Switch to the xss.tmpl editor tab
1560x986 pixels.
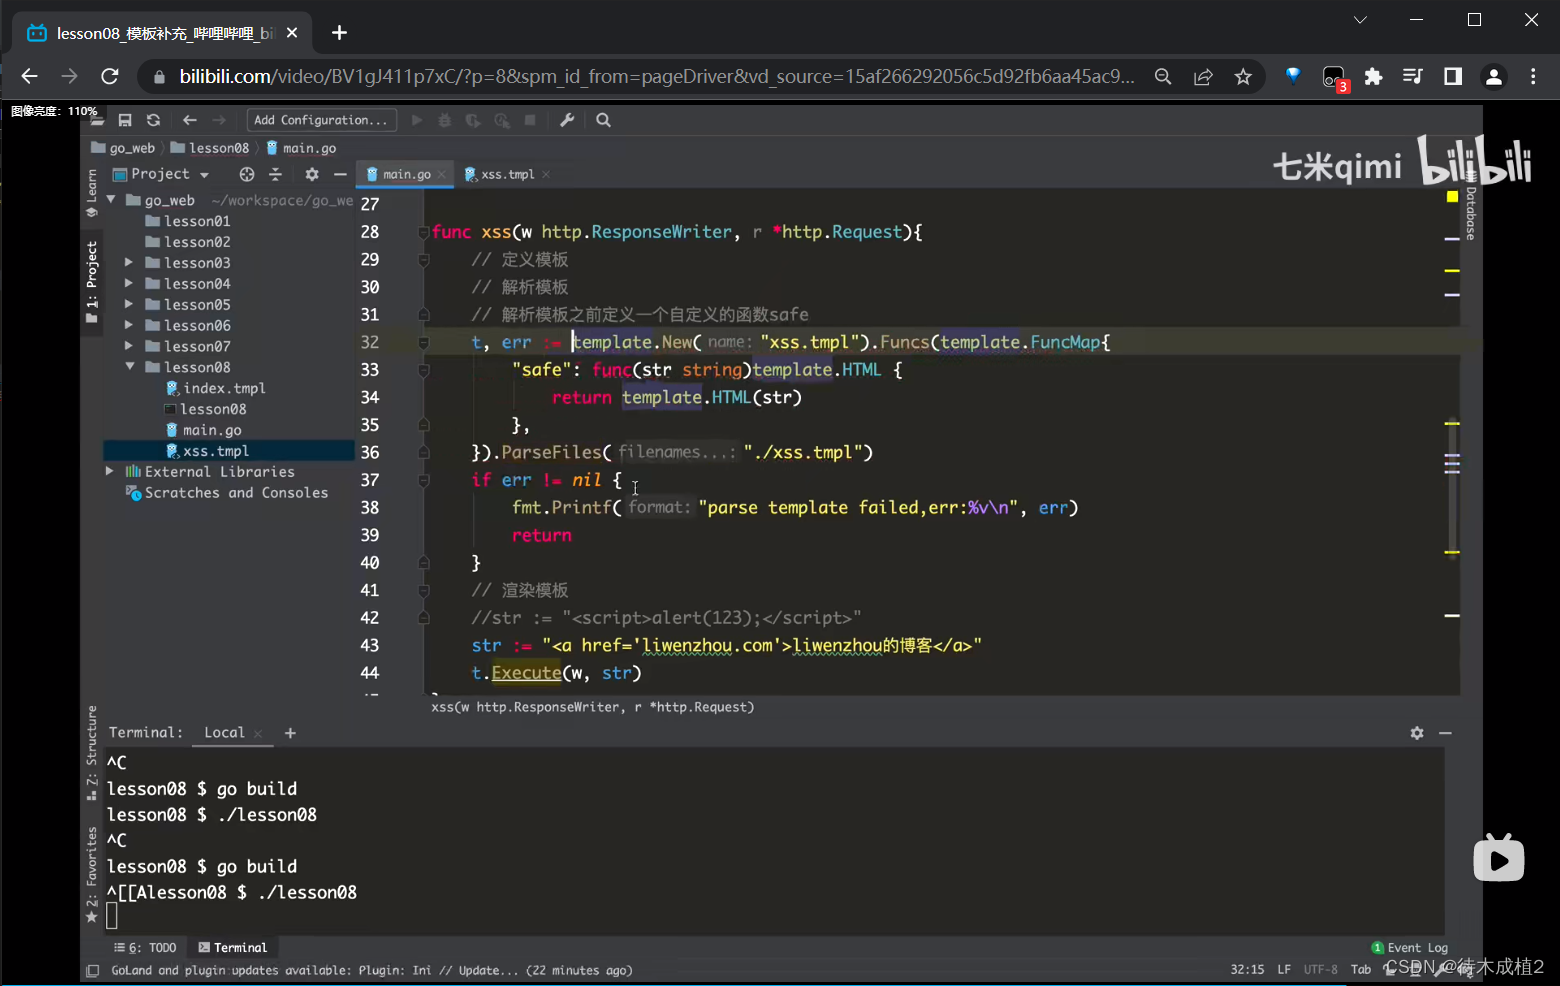(x=507, y=174)
